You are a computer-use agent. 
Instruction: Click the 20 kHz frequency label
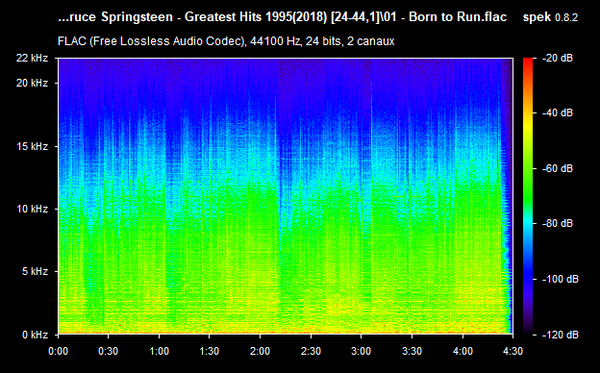[x=32, y=83]
